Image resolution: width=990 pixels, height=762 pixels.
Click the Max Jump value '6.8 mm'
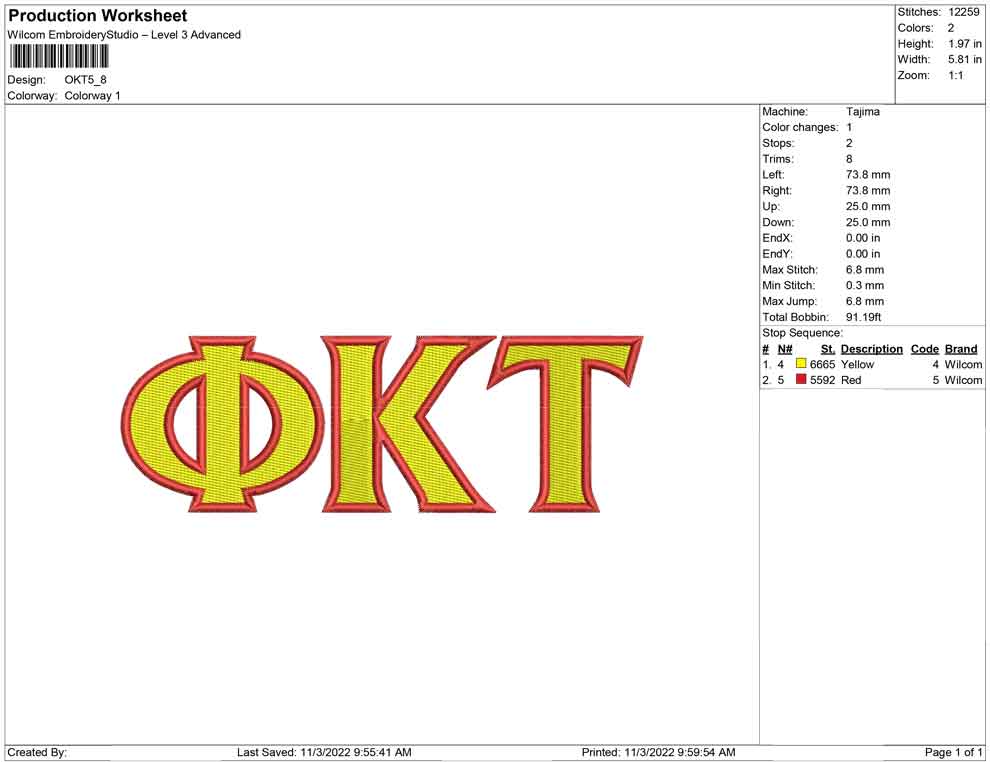pyautogui.click(x=865, y=301)
